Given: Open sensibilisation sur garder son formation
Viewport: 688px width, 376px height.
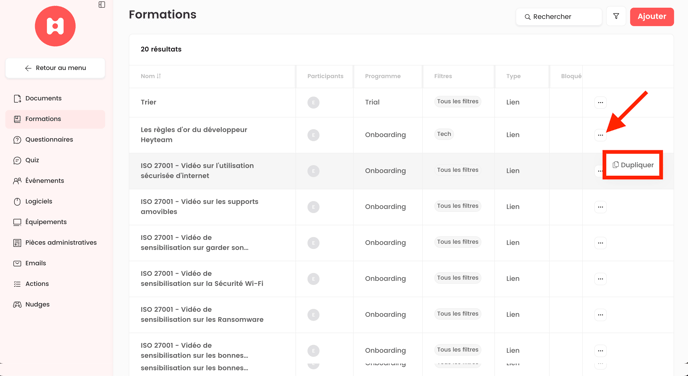Looking at the screenshot, I should (x=194, y=243).
